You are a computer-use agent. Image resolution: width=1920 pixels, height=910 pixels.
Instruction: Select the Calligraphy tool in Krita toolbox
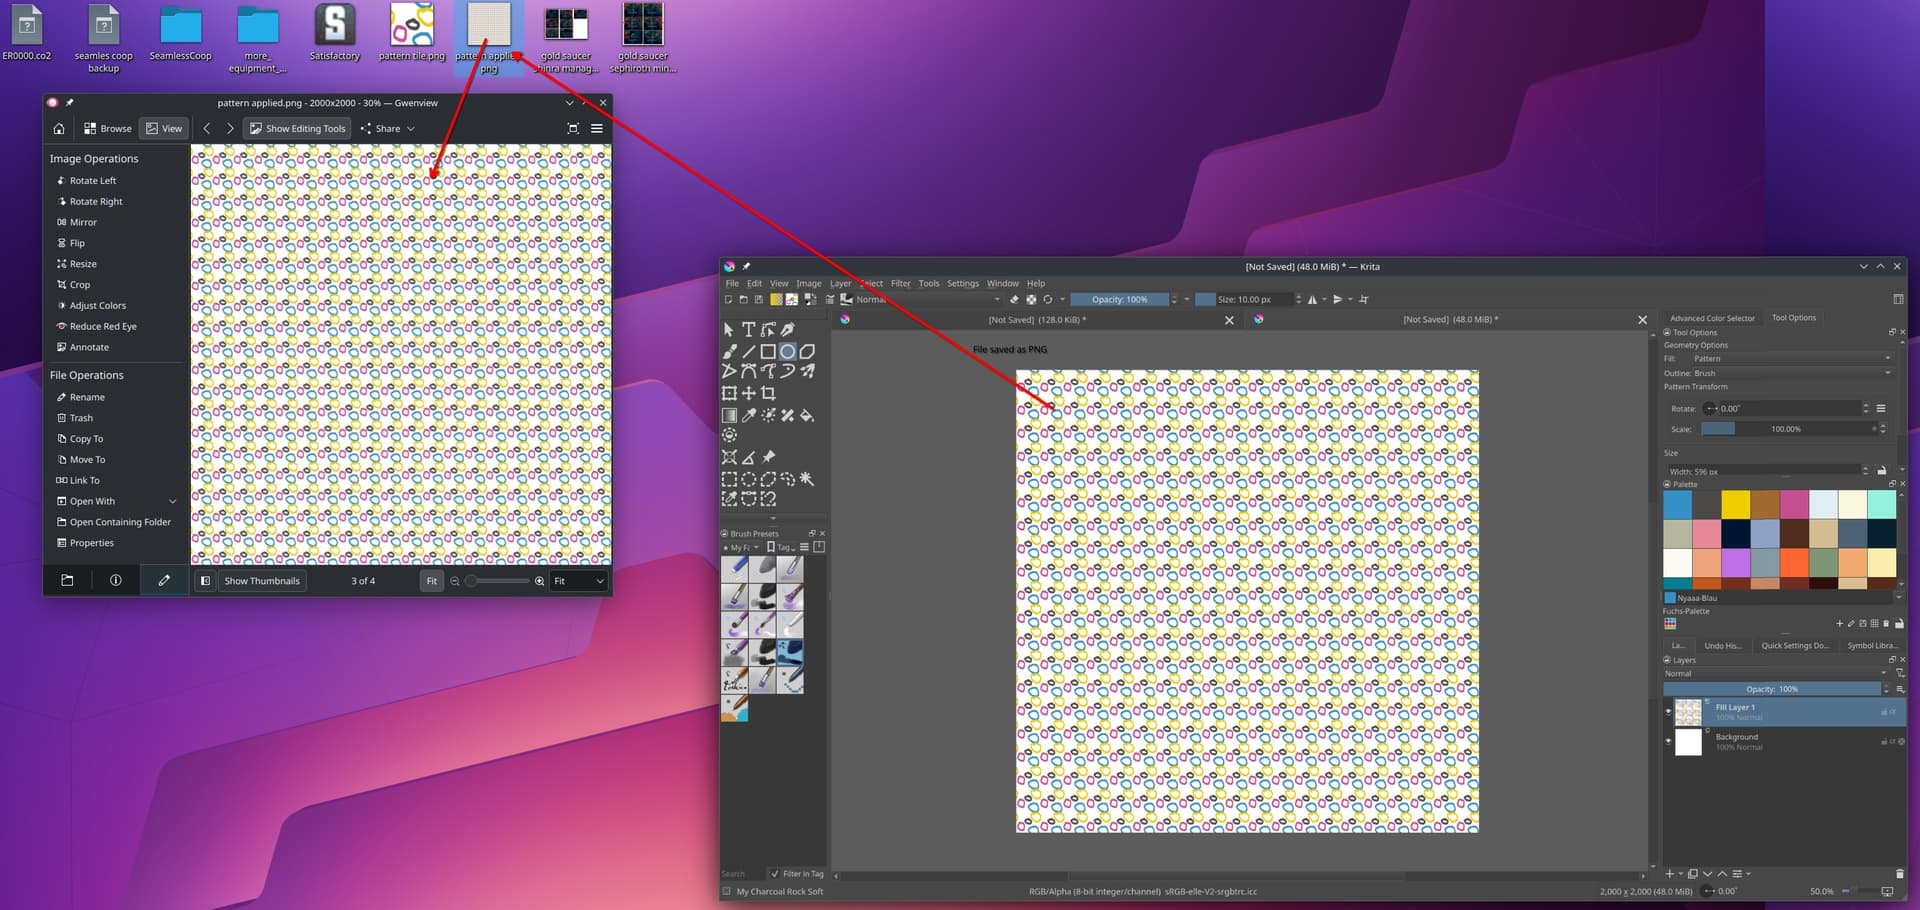[787, 329]
